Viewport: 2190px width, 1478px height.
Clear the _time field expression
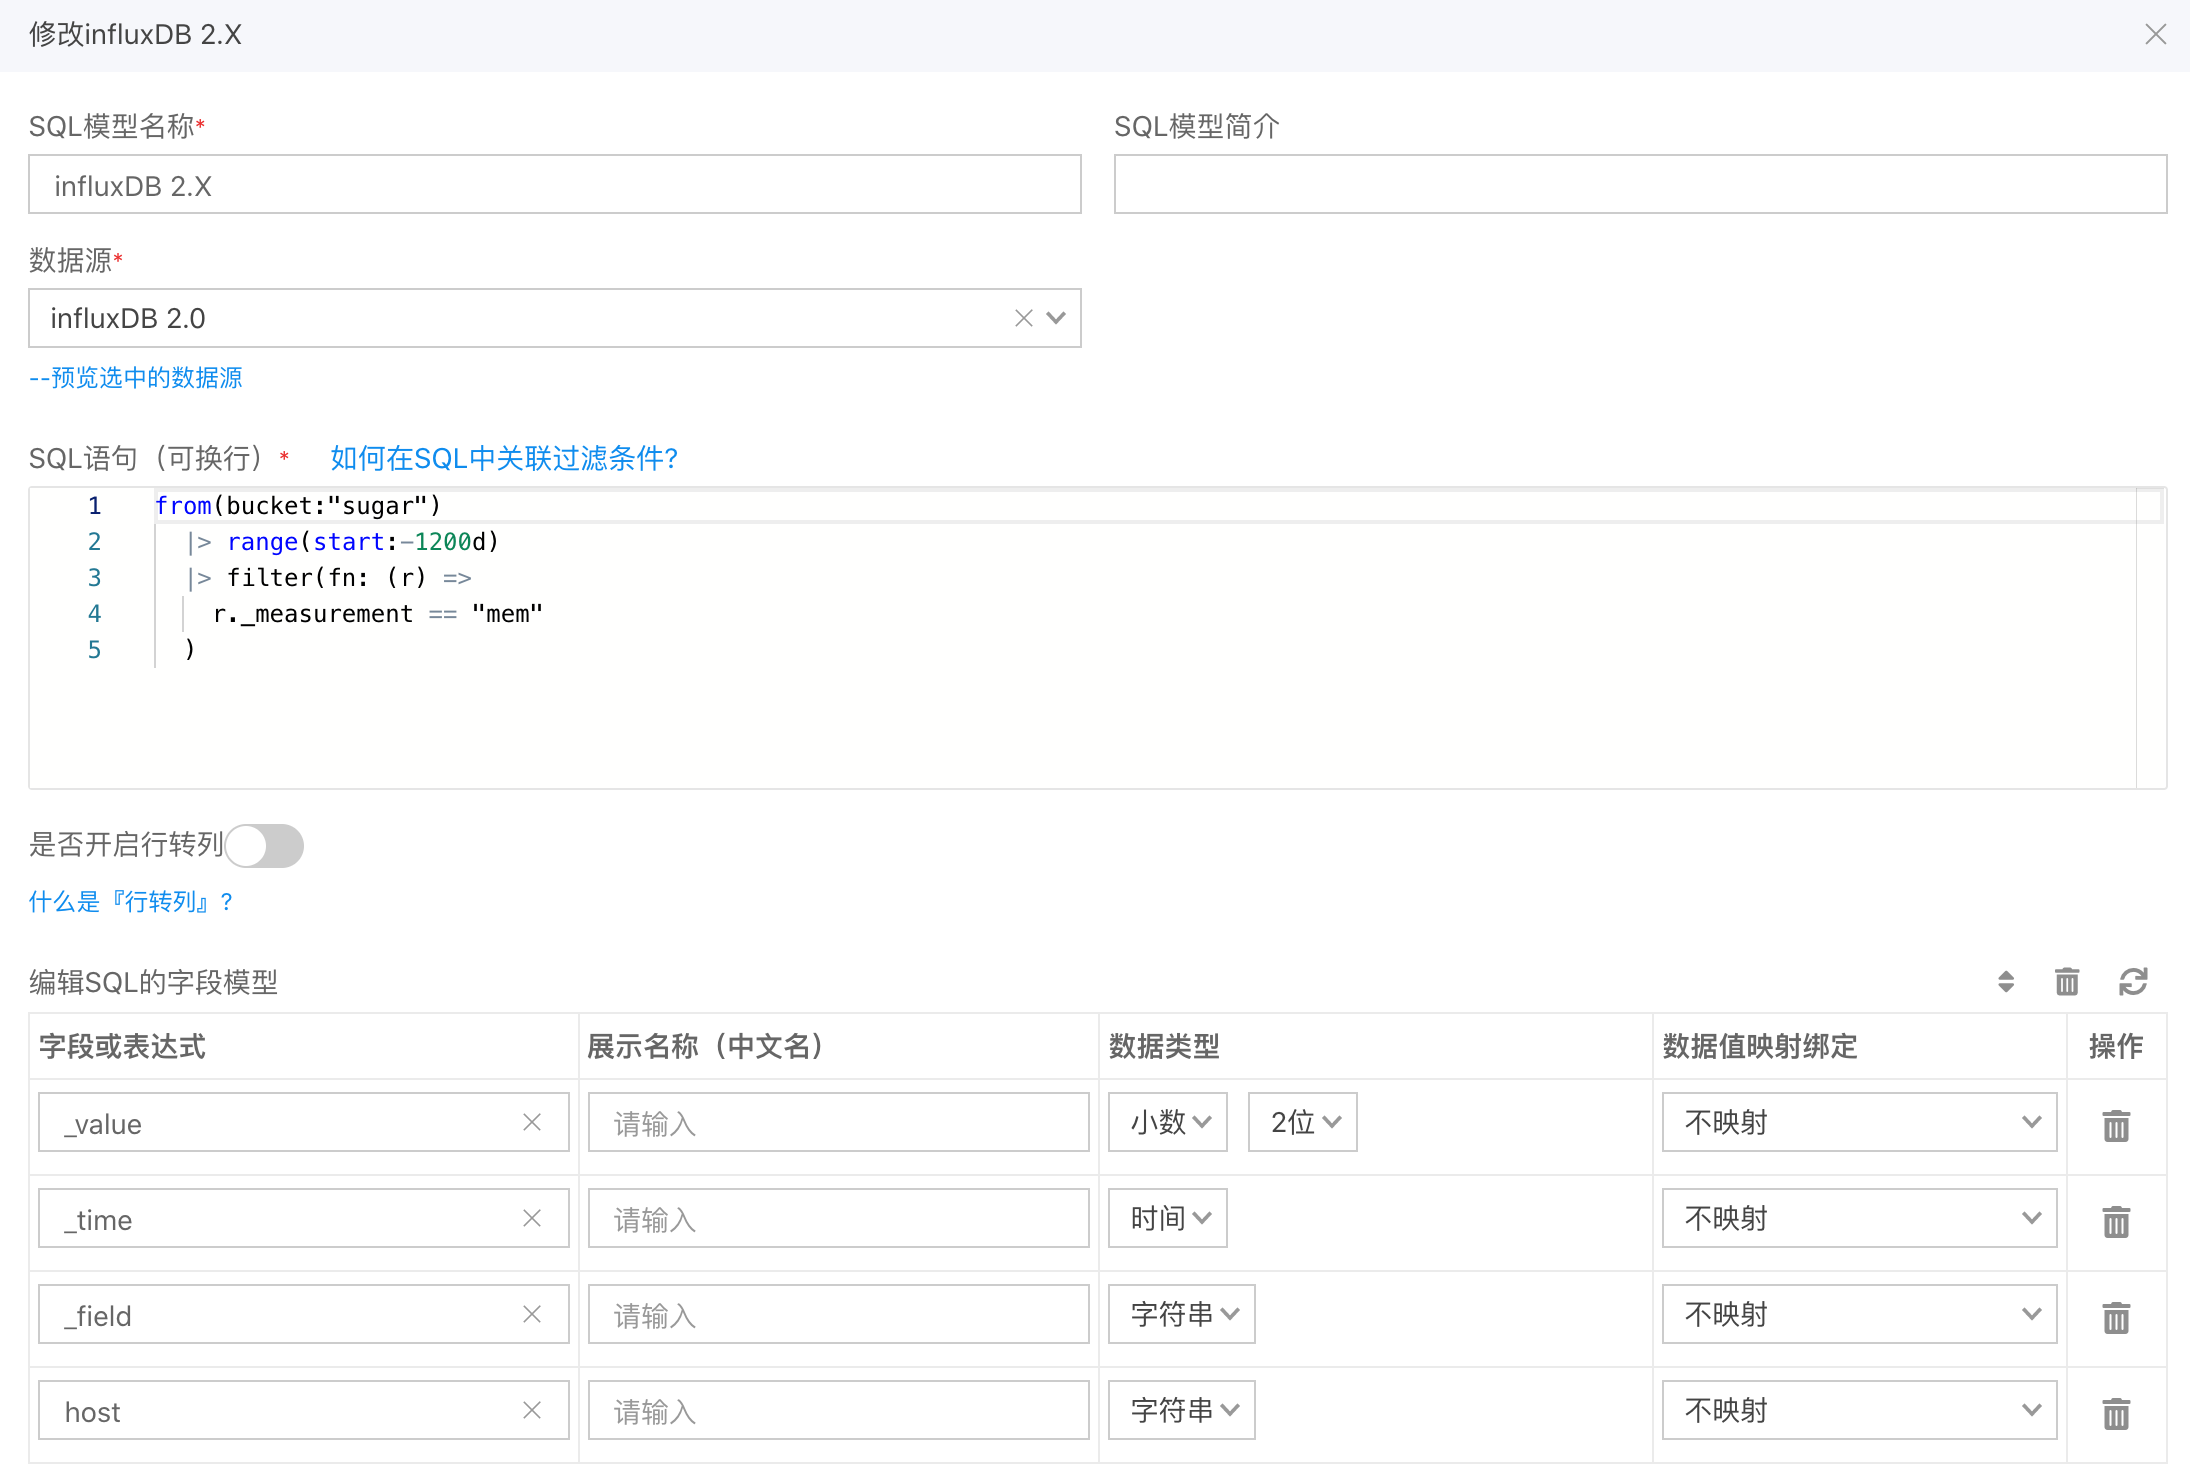[x=532, y=1218]
